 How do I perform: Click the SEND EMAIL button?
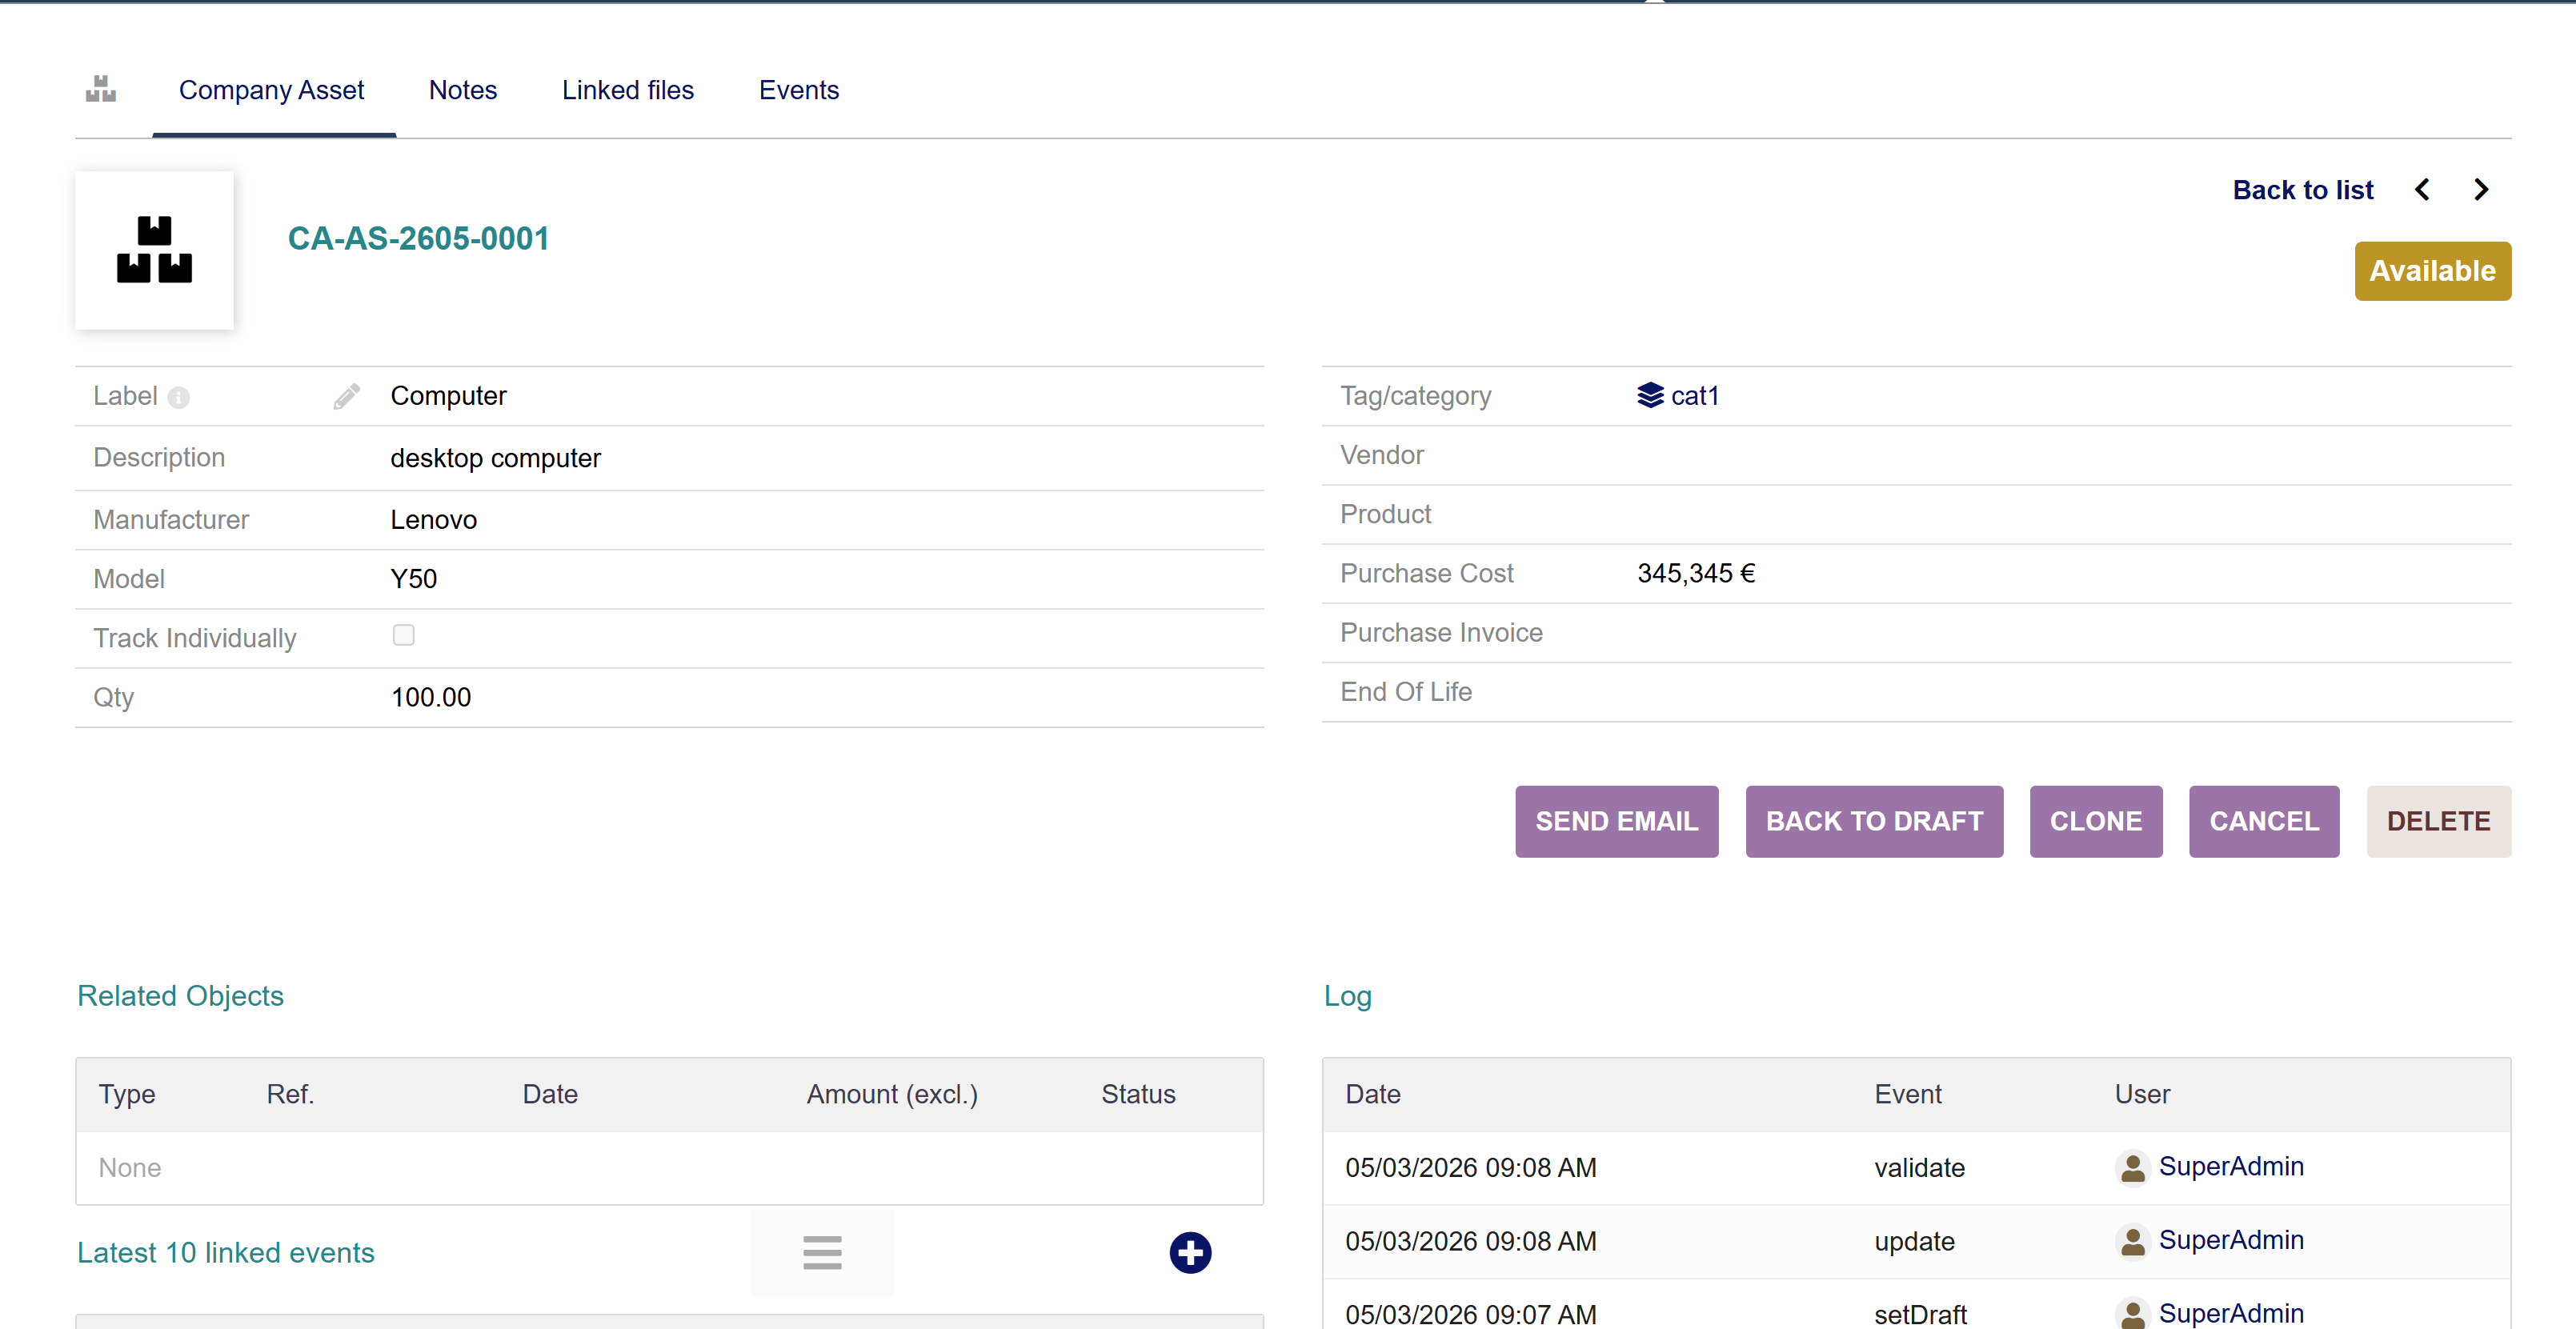[1616, 821]
